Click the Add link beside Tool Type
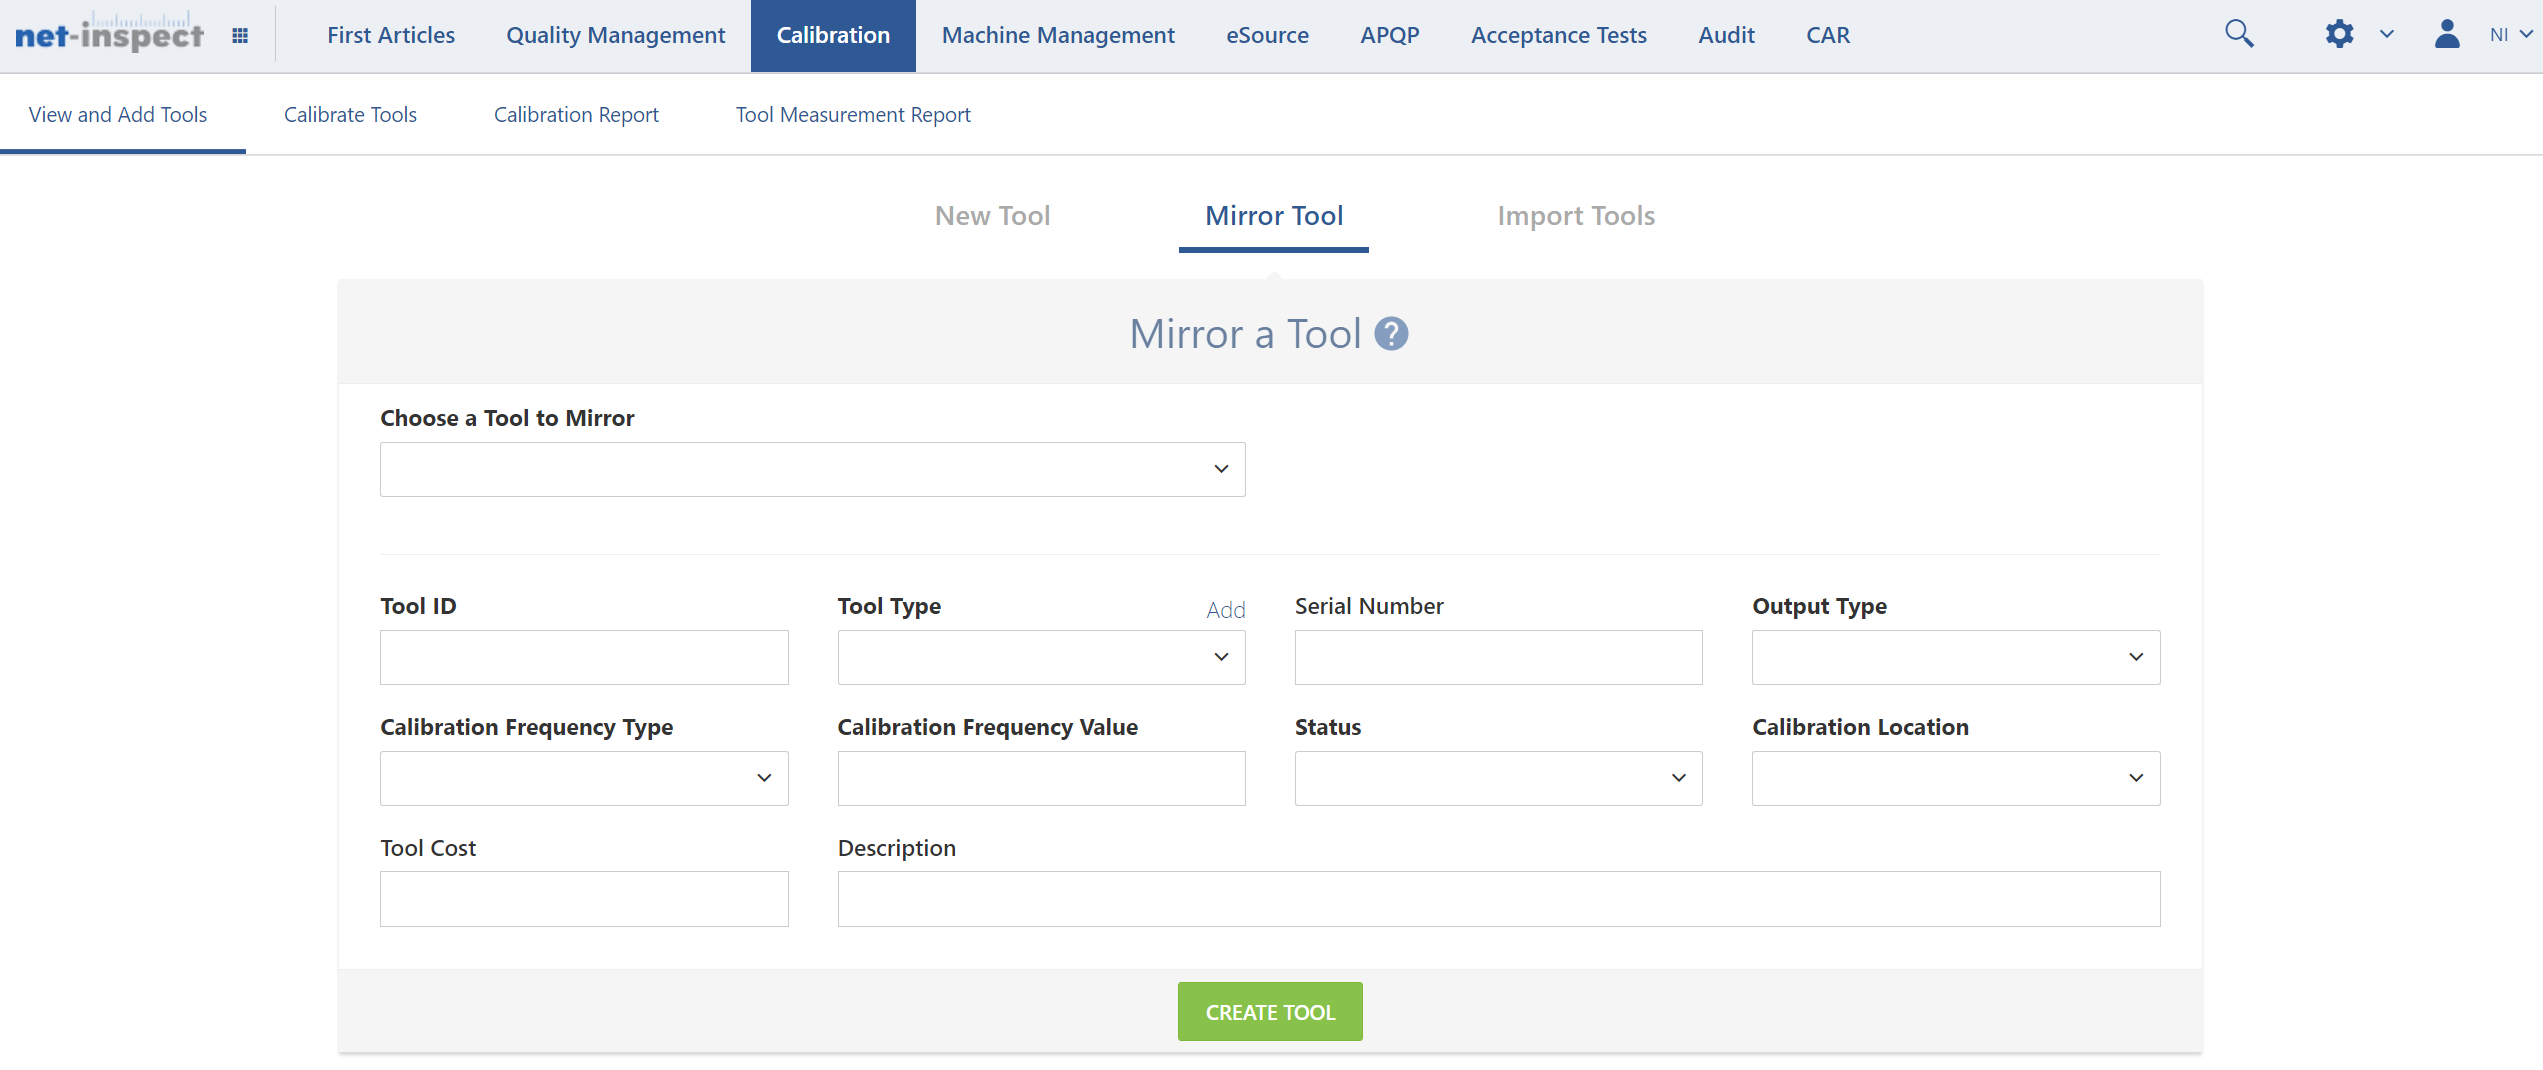2543x1070 pixels. point(1225,609)
